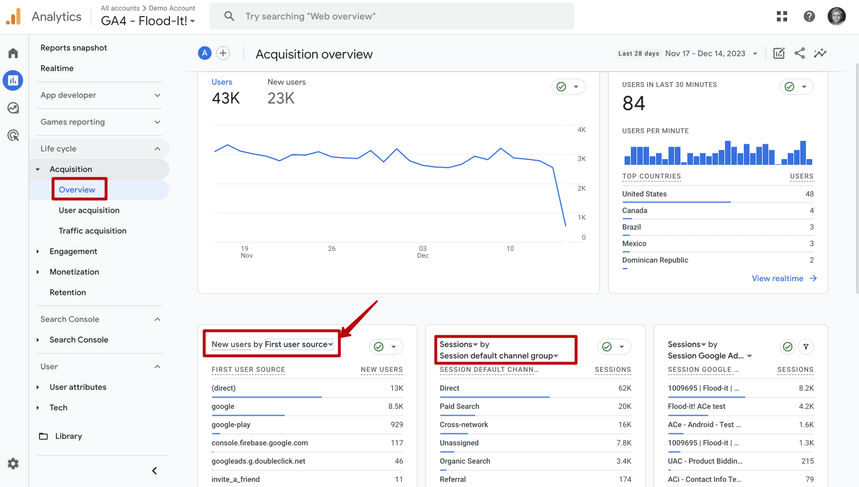The height and width of the screenshot is (487, 859).
Task: Open the Explore icon in left rail
Action: click(13, 108)
